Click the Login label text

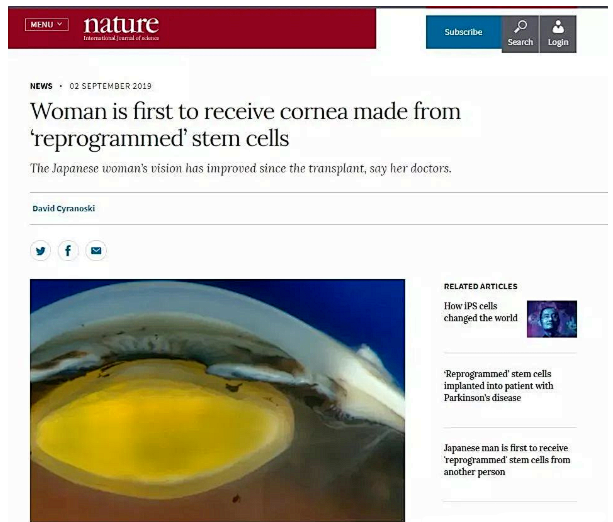click(558, 42)
